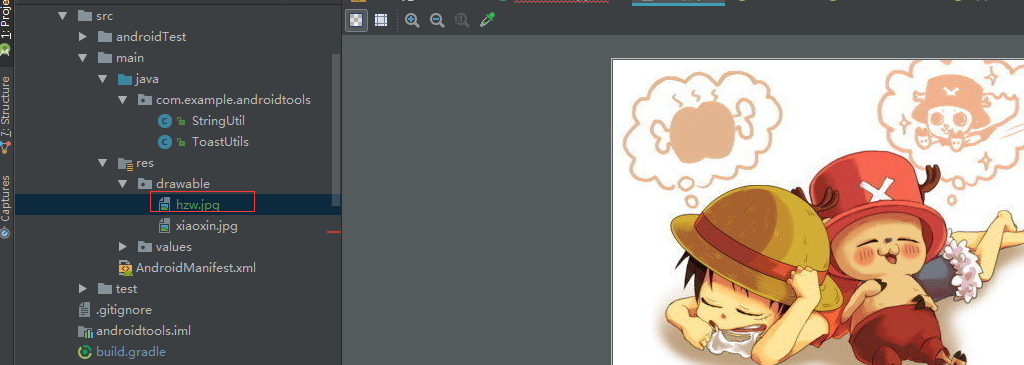Viewport: 1024px width, 365px height.
Task: Click the project tree vertical scrollbar
Action: click(336, 130)
